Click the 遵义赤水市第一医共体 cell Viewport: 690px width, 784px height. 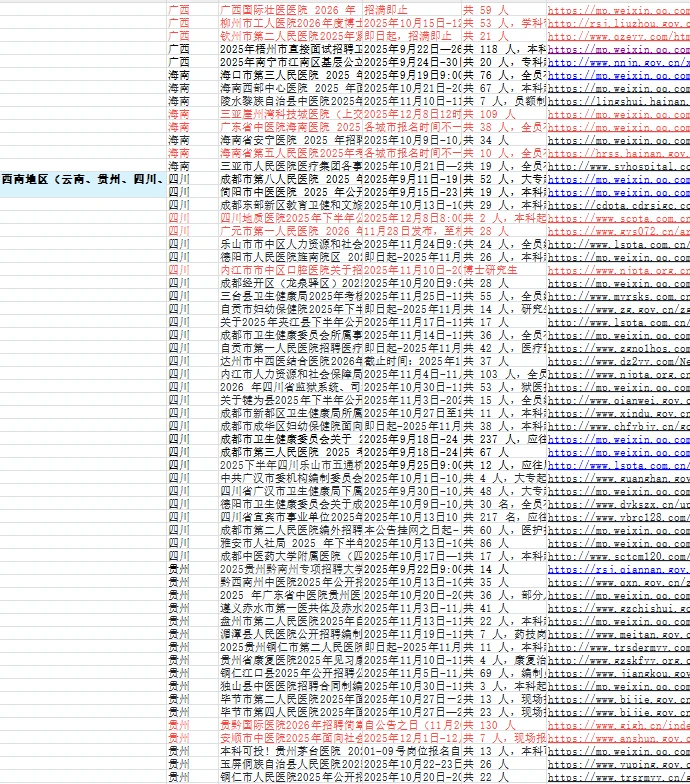tap(291, 608)
